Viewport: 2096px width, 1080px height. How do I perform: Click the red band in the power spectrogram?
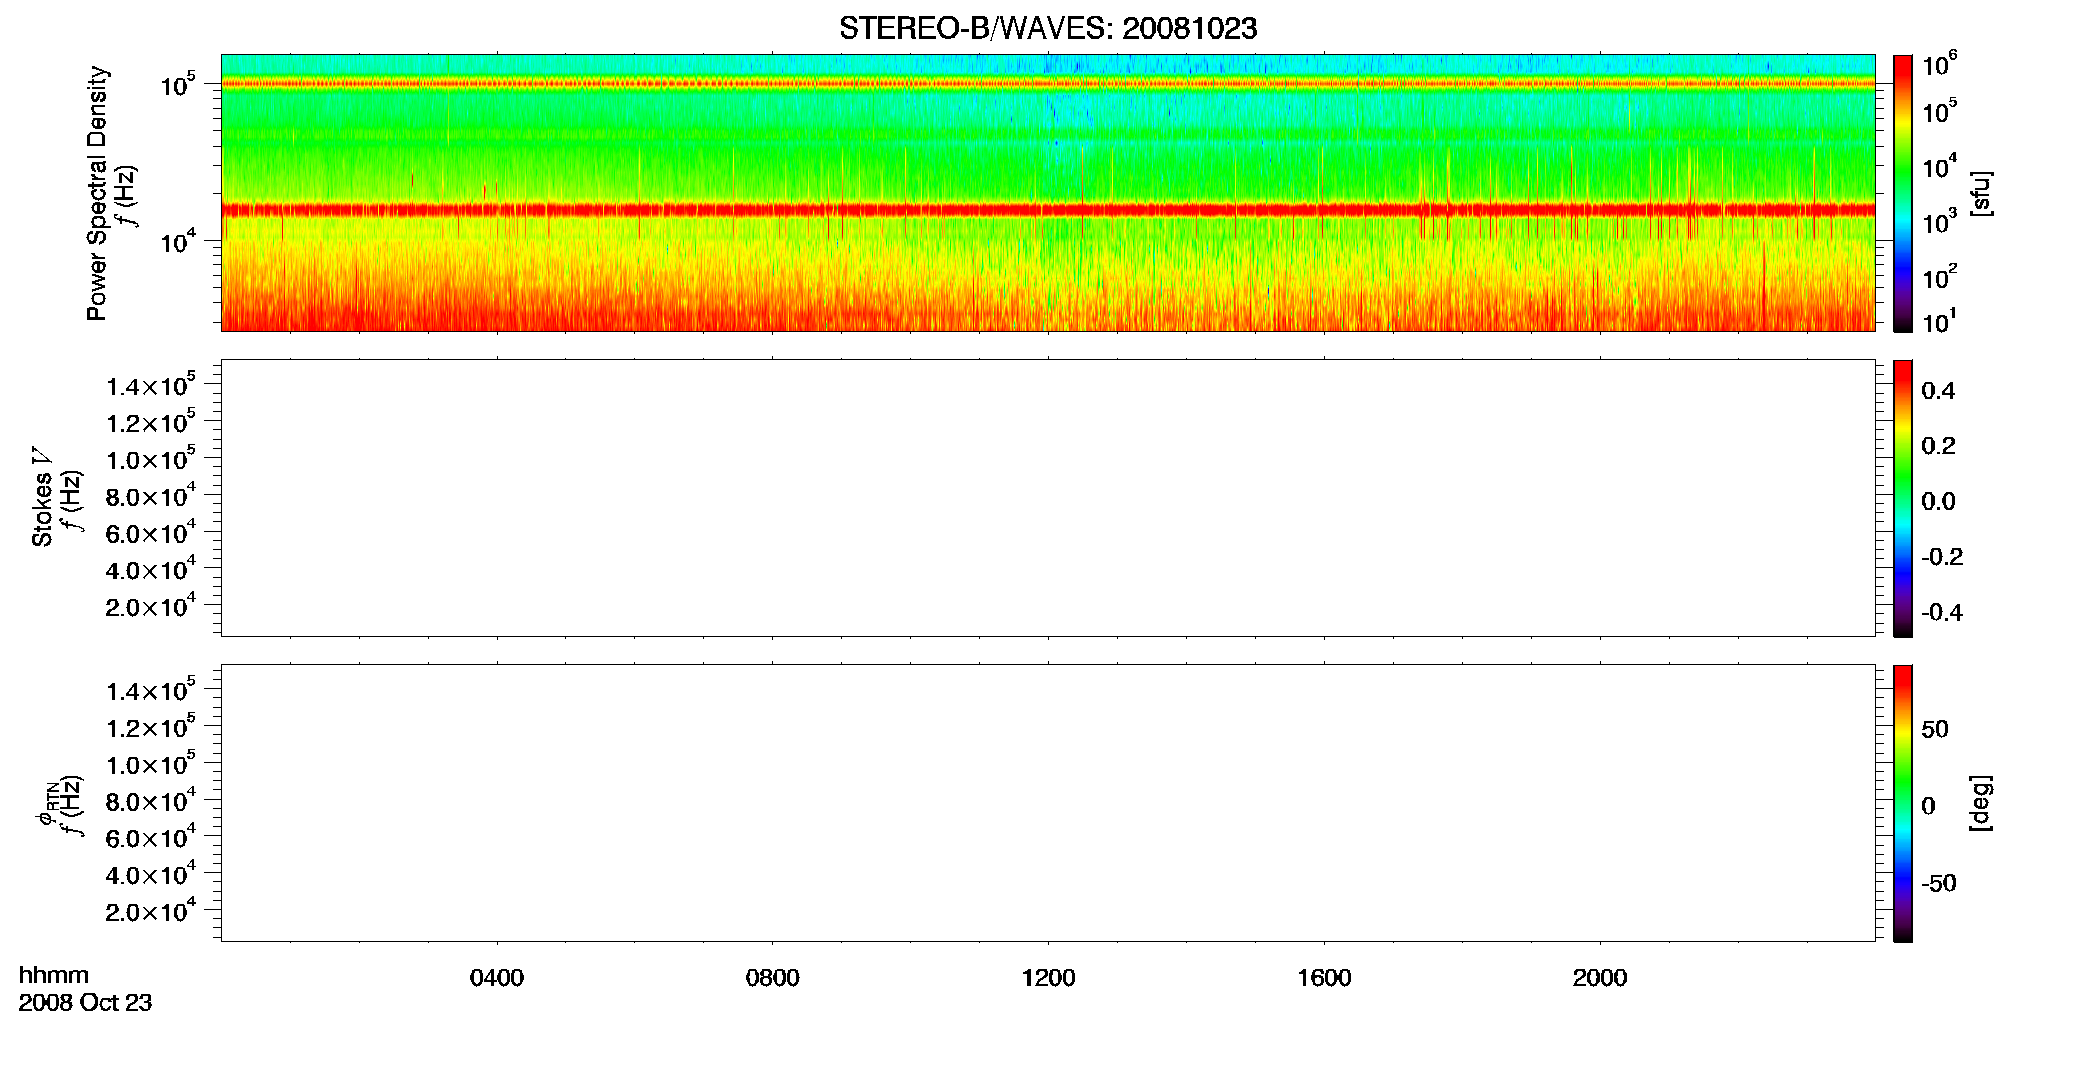(x=1048, y=210)
